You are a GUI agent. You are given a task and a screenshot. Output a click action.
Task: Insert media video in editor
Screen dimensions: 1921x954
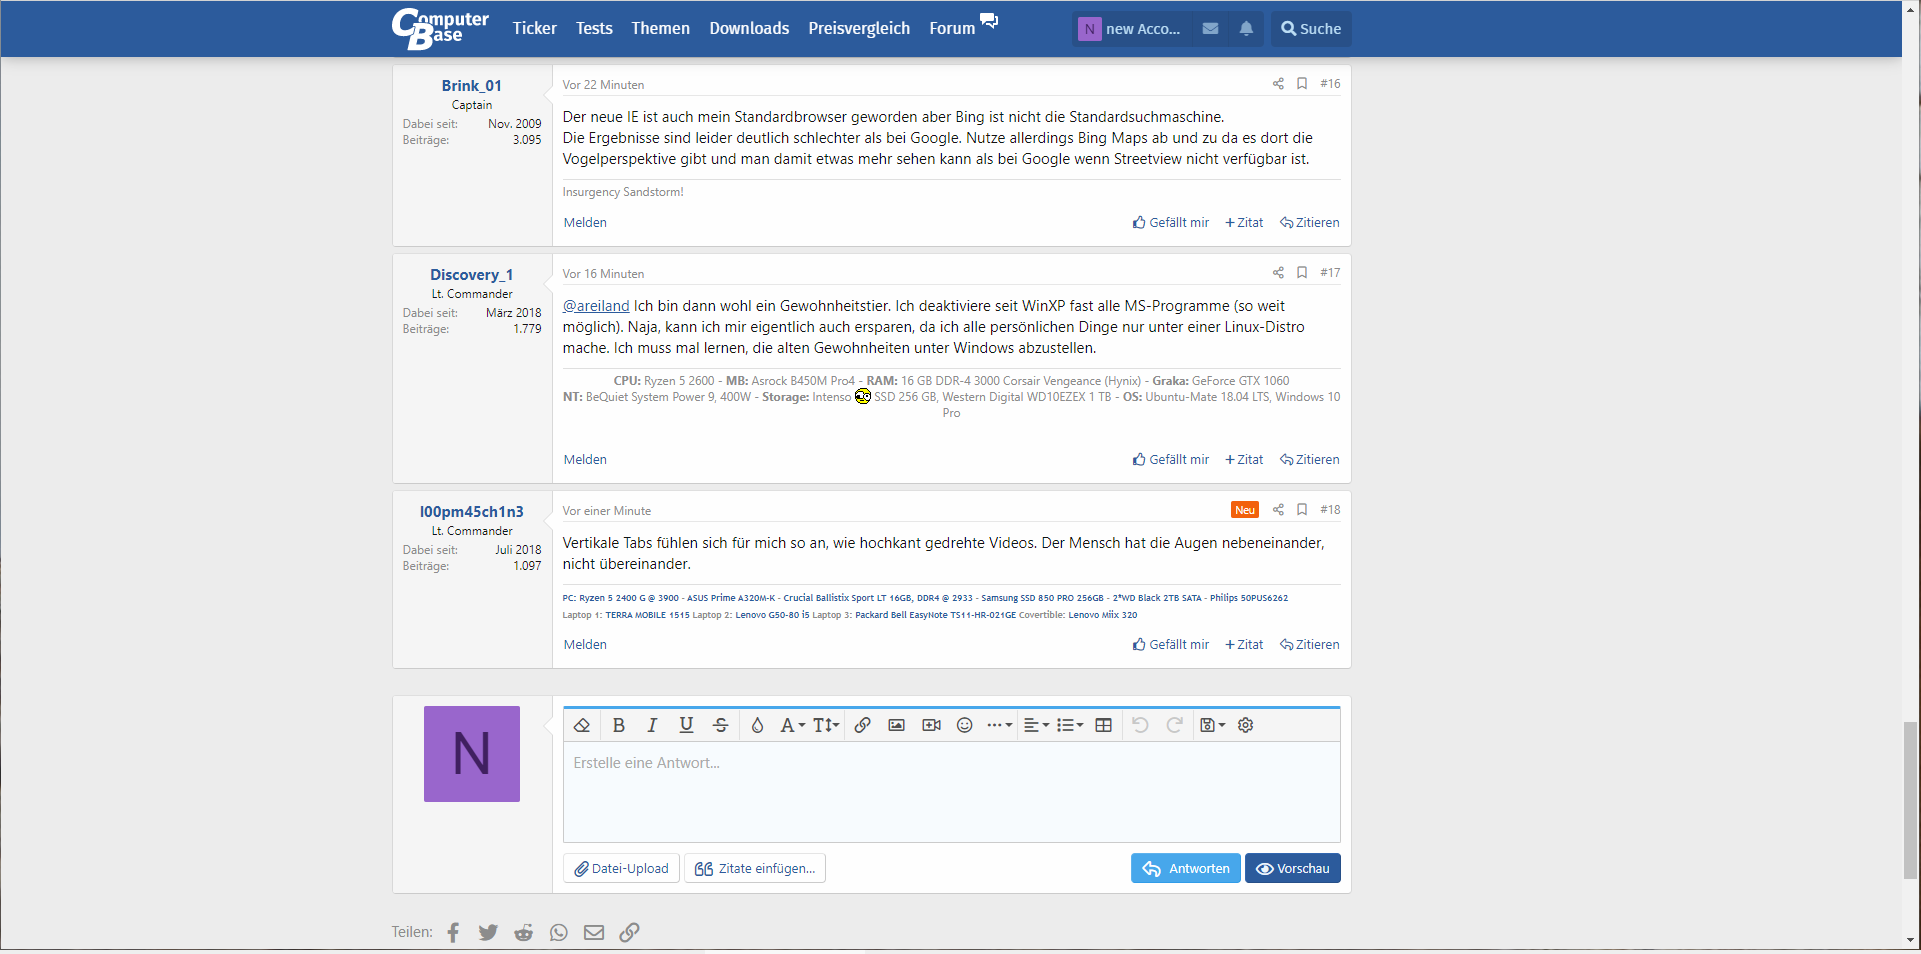[x=931, y=725]
